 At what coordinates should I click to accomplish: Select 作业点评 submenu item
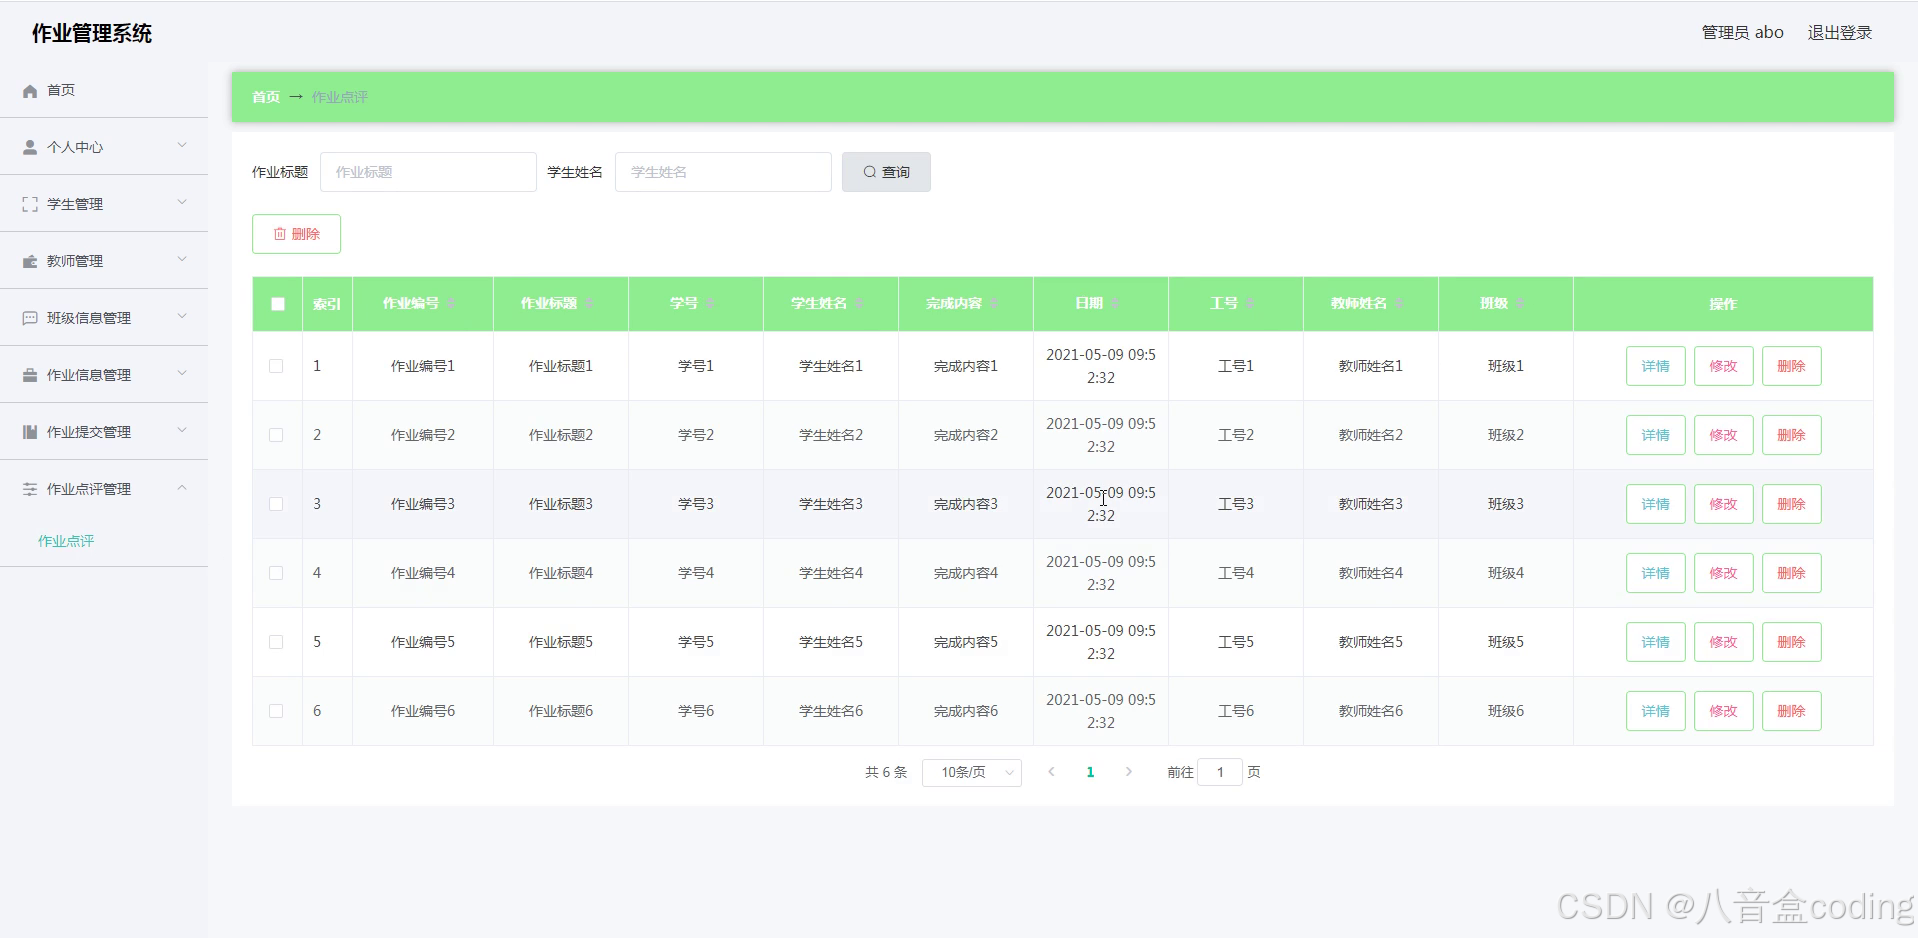tap(66, 541)
